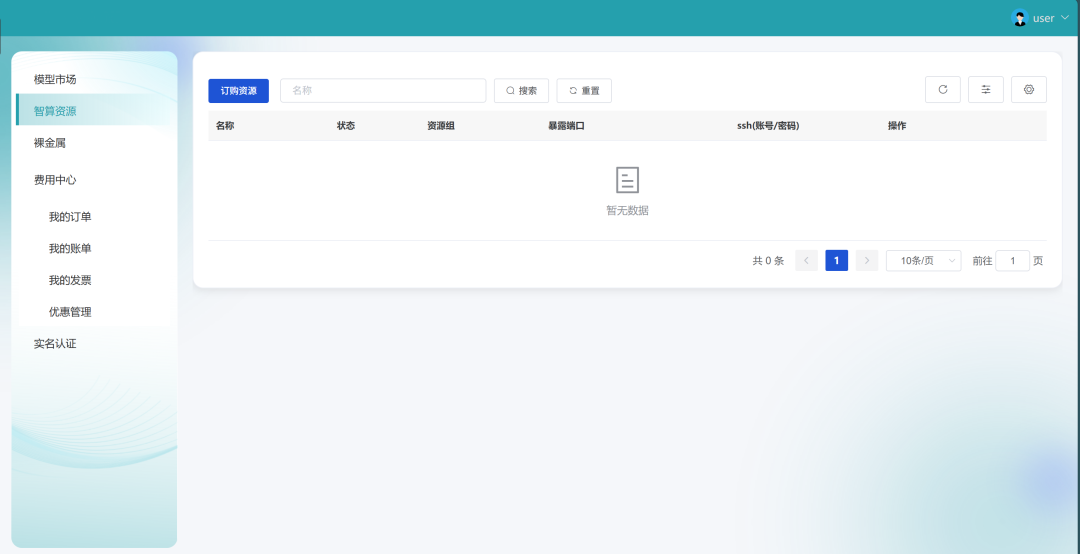Open 模型市场 in the sidebar
Viewport: 1080px width, 554px height.
[x=55, y=79]
